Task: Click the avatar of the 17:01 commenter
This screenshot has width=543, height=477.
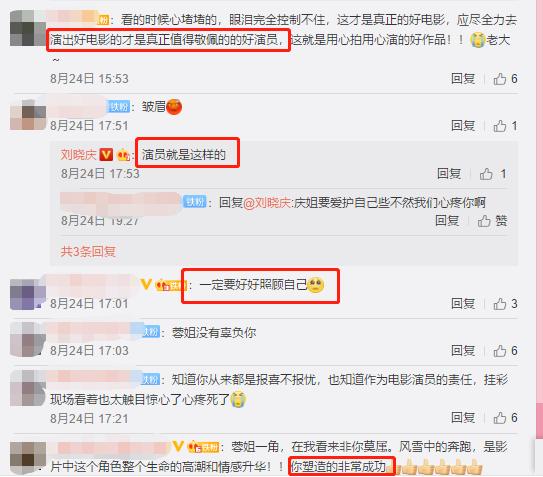Action: point(28,294)
